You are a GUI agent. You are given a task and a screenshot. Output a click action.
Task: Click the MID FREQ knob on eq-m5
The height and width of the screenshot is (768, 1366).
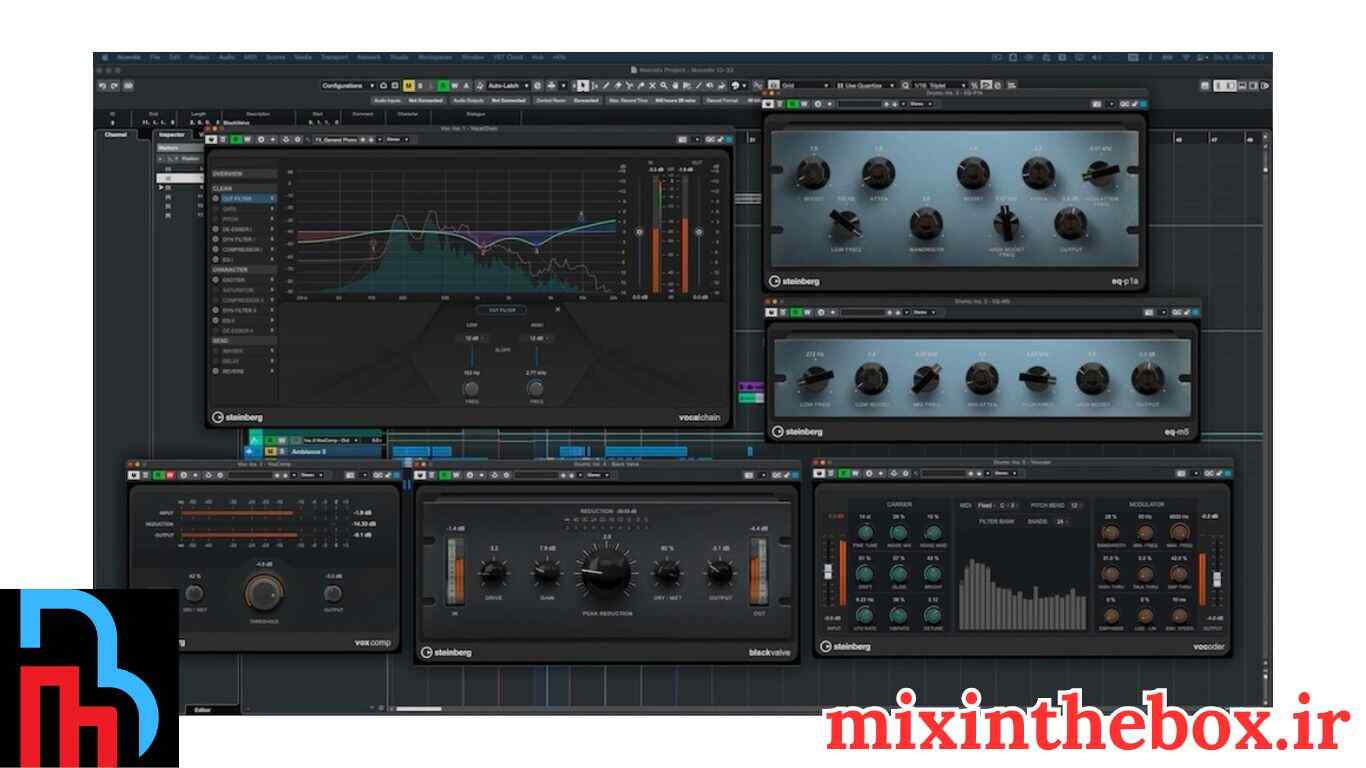click(926, 378)
